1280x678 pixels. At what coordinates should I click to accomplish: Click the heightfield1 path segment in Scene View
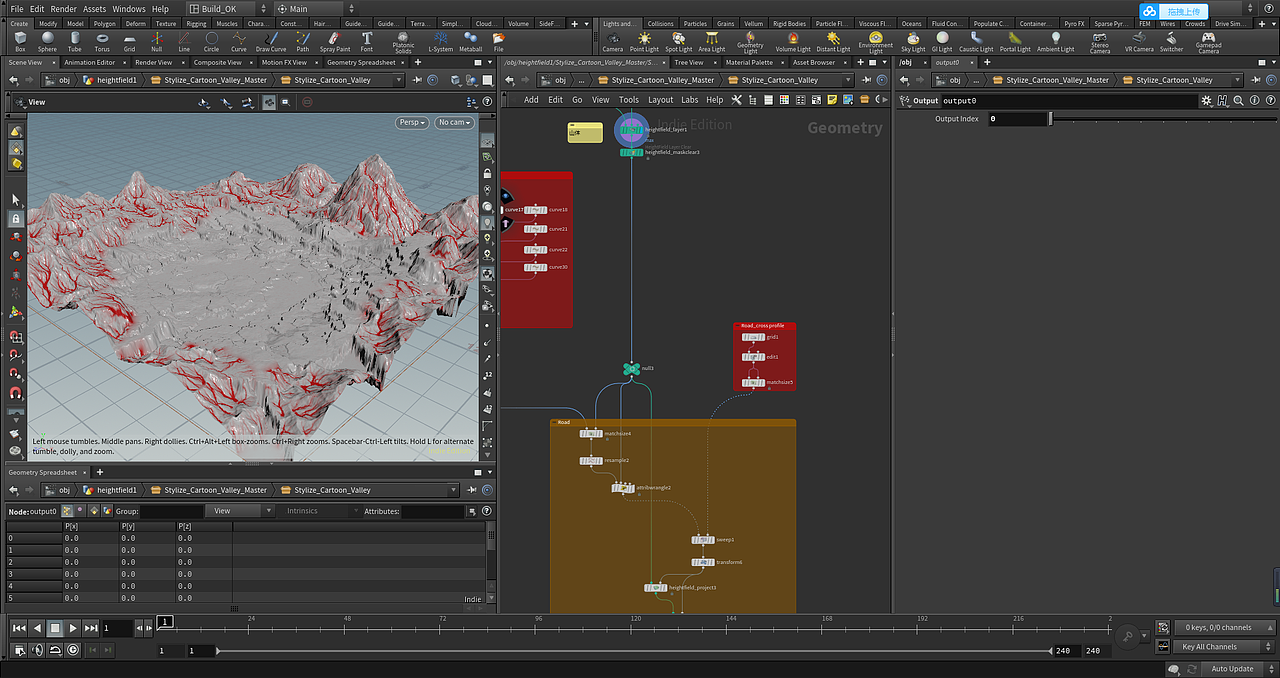110,80
